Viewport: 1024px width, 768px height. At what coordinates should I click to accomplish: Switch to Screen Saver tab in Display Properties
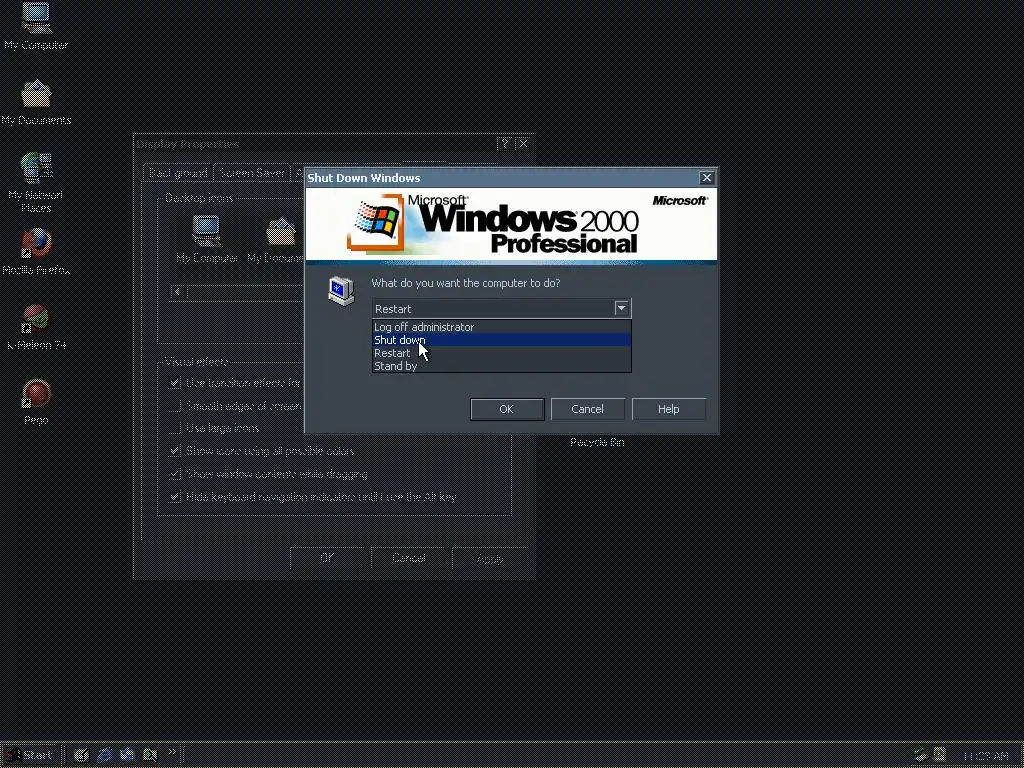coord(251,172)
